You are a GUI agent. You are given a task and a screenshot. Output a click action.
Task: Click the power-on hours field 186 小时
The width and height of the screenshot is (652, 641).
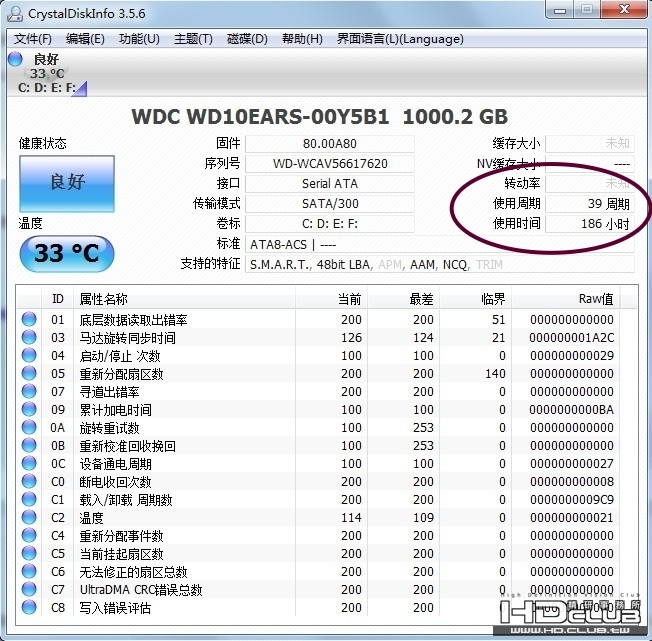[x=590, y=224]
